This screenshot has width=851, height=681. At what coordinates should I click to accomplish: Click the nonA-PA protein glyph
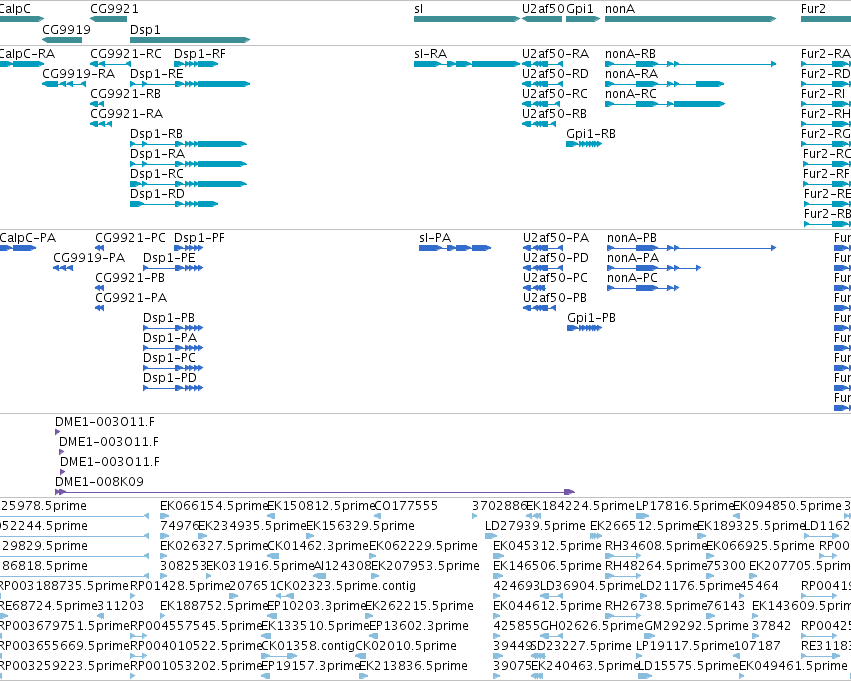(654, 268)
